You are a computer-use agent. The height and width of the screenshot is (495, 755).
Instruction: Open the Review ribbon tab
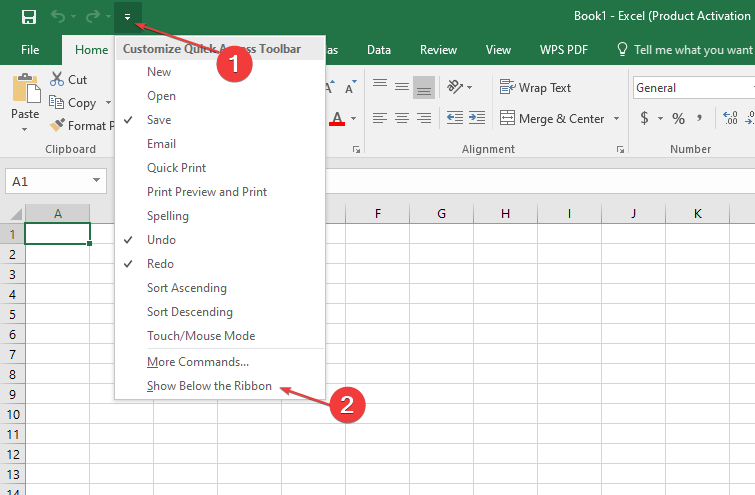(438, 49)
